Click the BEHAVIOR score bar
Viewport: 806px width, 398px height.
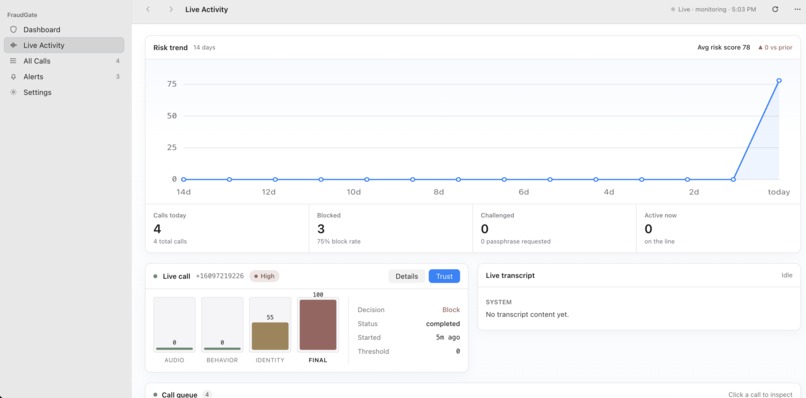point(222,324)
